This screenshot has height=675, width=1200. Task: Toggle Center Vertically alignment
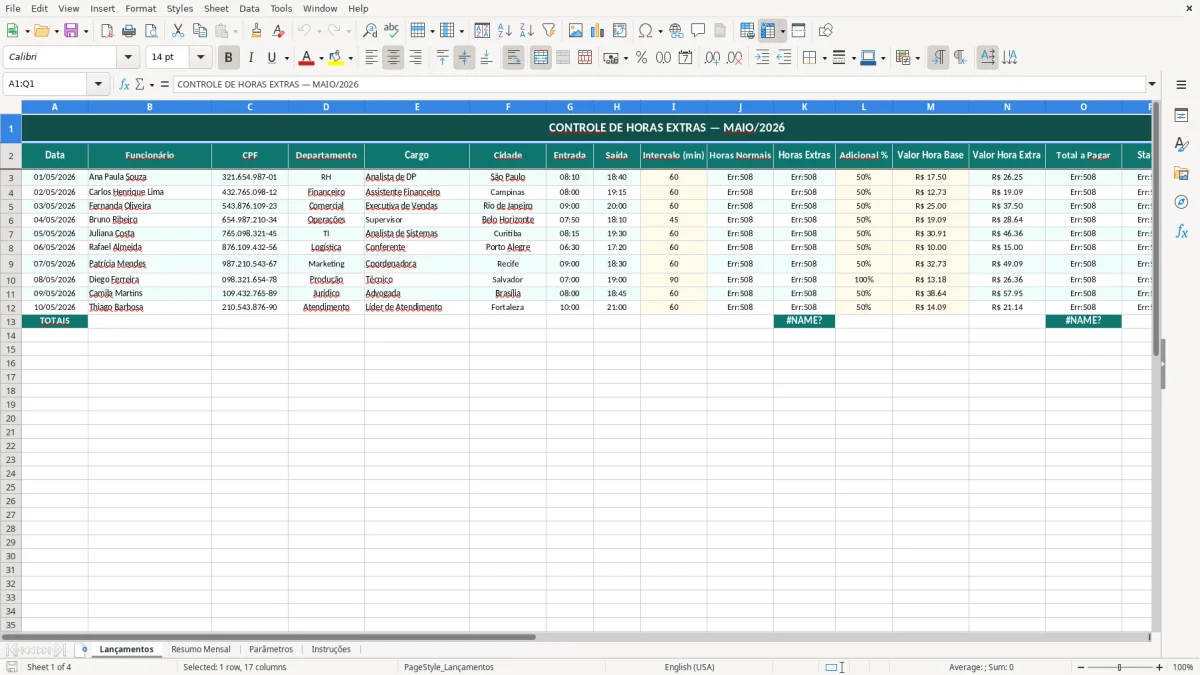(x=464, y=58)
